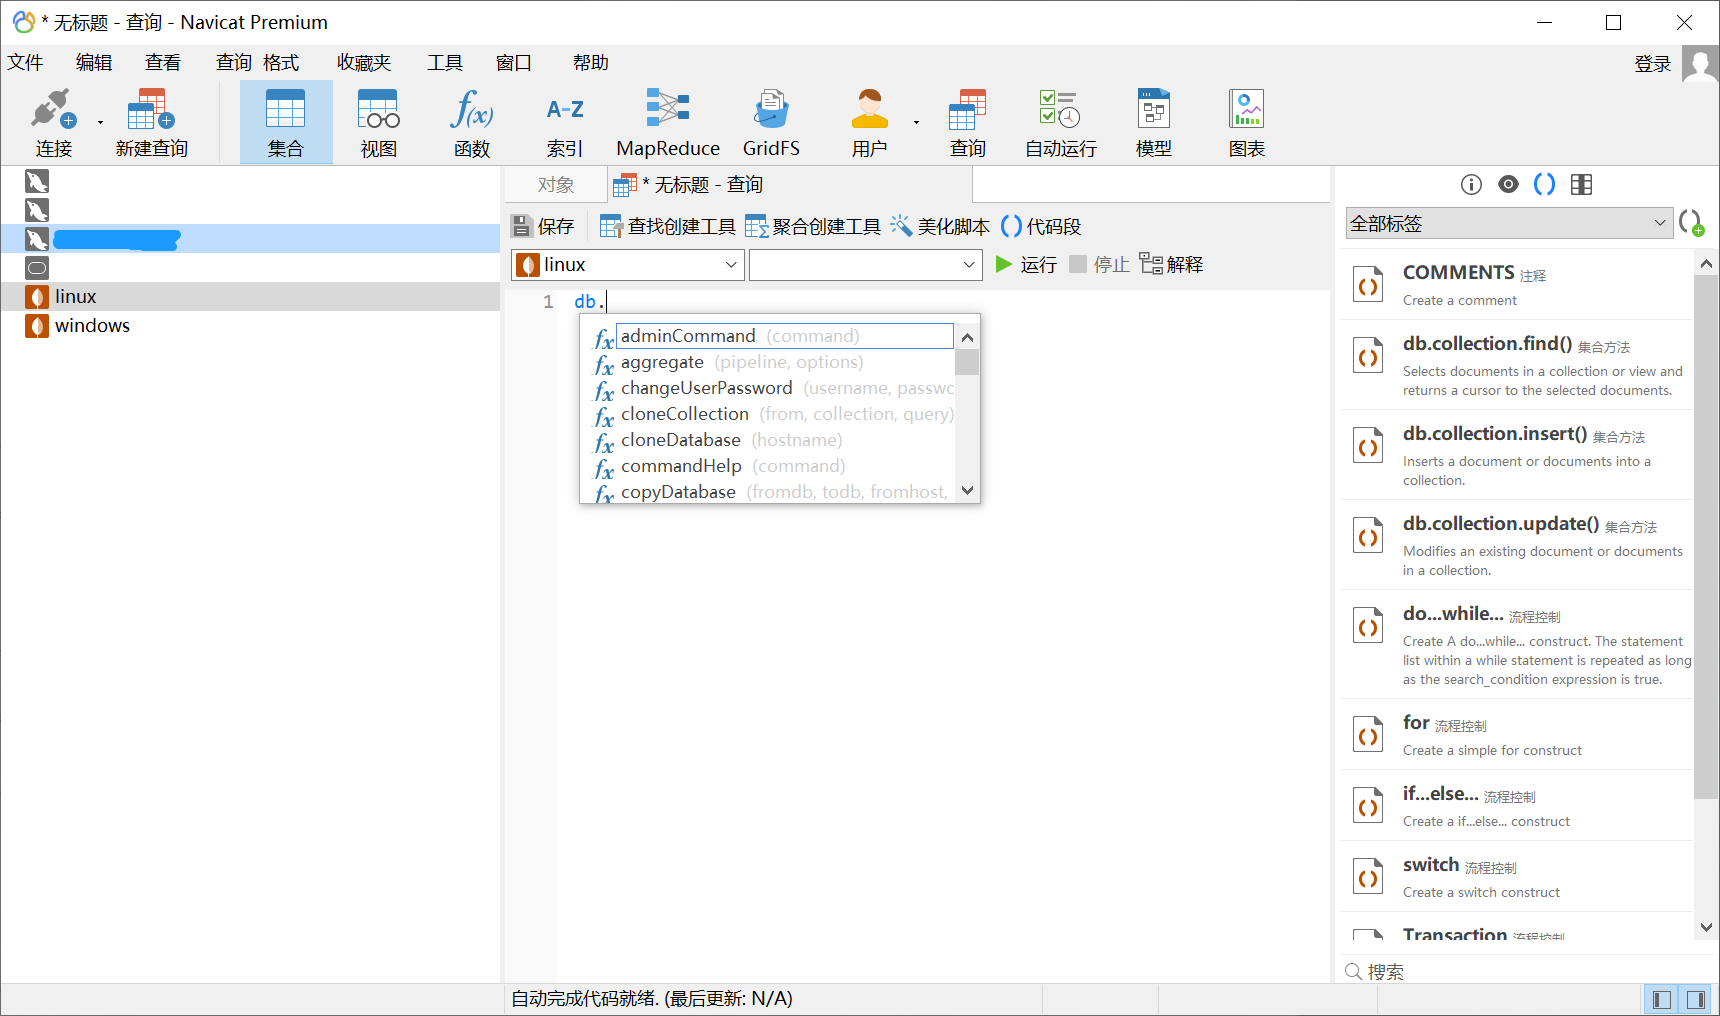This screenshot has width=1720, height=1016.
Task: Open 聚合创建工具 aggregate builder
Action: click(813, 227)
